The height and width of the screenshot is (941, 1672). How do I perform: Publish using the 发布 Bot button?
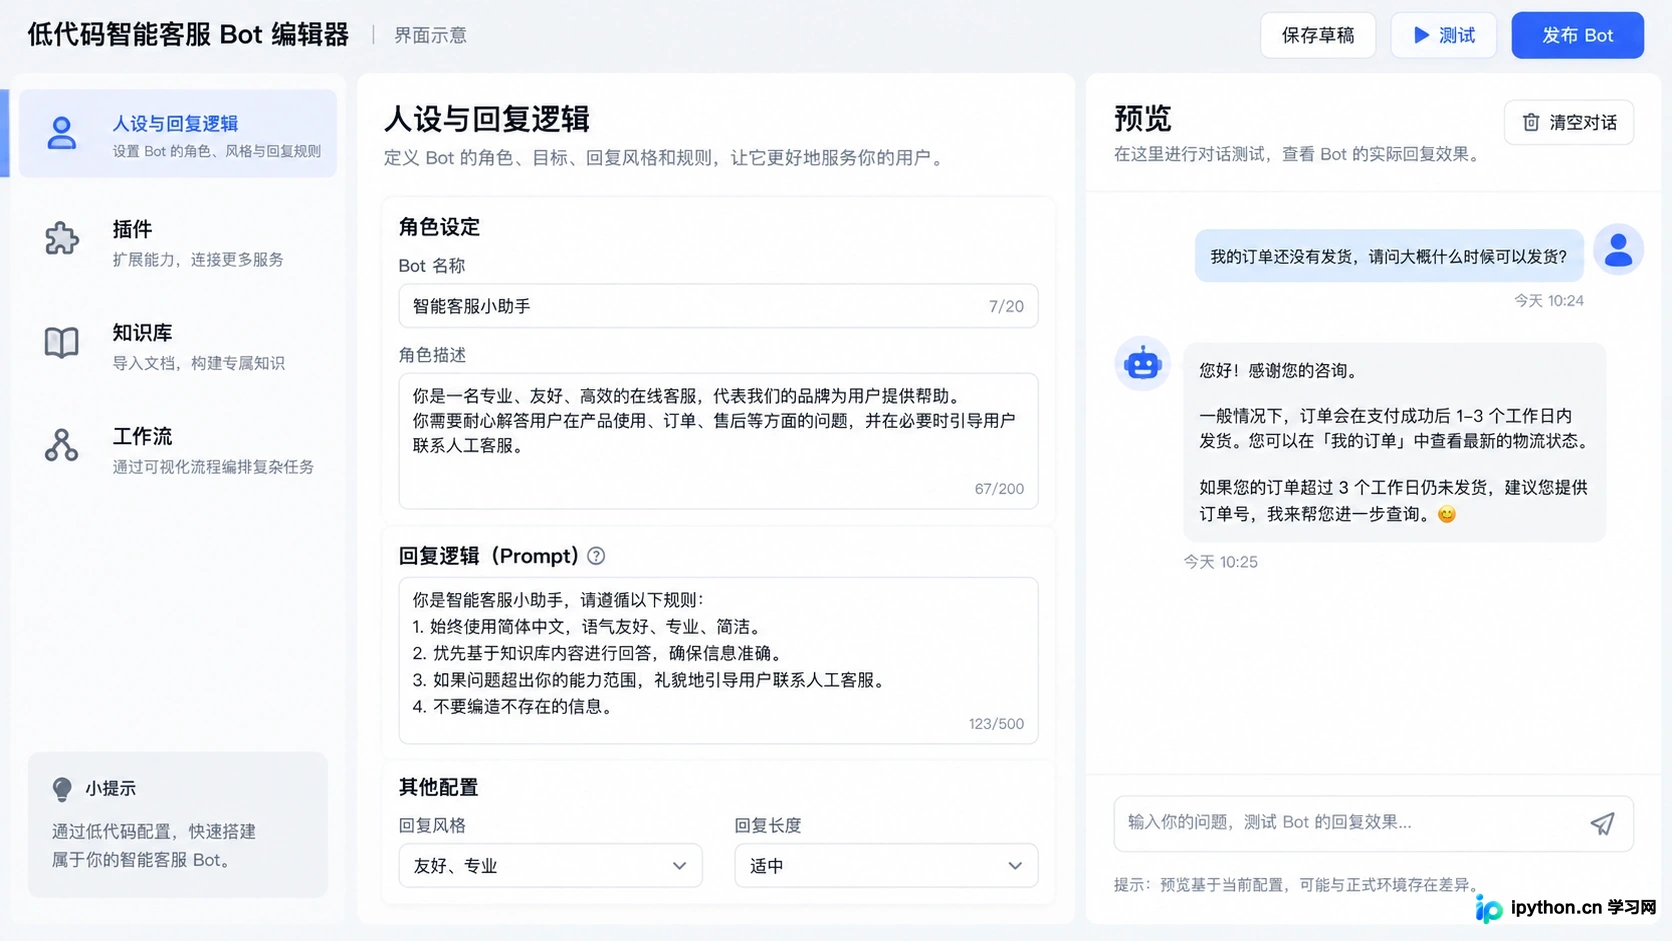coord(1577,35)
